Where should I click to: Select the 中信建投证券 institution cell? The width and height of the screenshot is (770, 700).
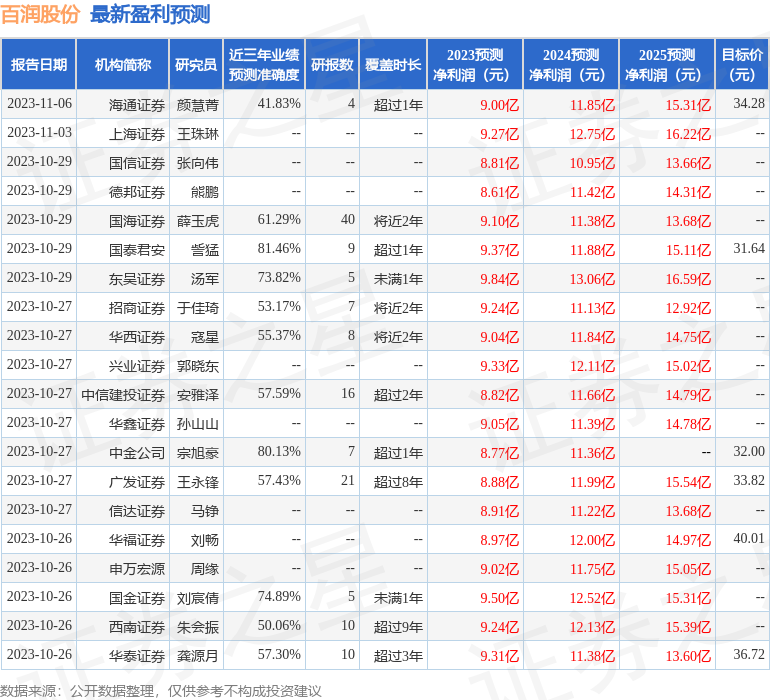[x=123, y=394]
